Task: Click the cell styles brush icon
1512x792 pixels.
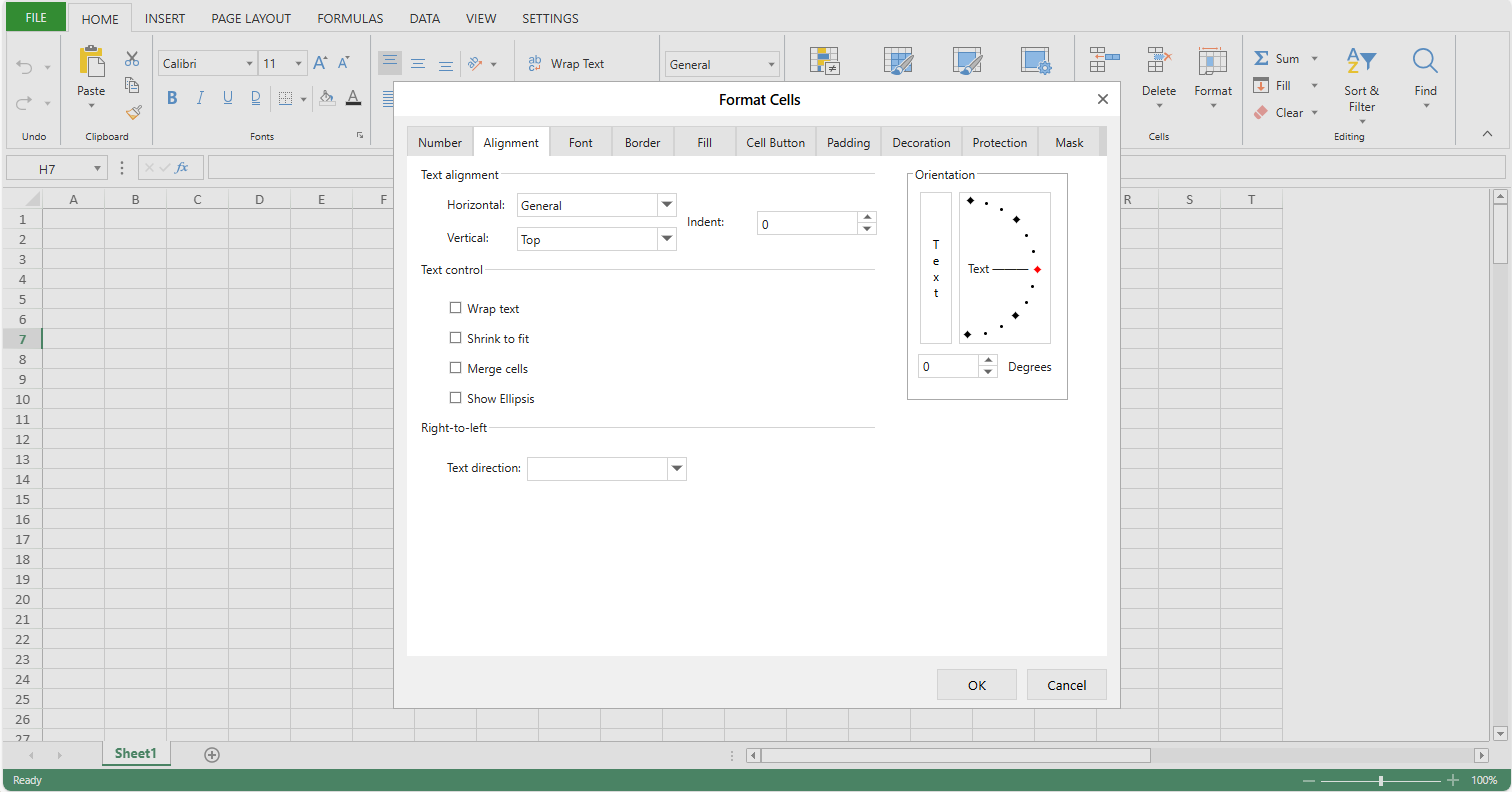Action: point(967,61)
